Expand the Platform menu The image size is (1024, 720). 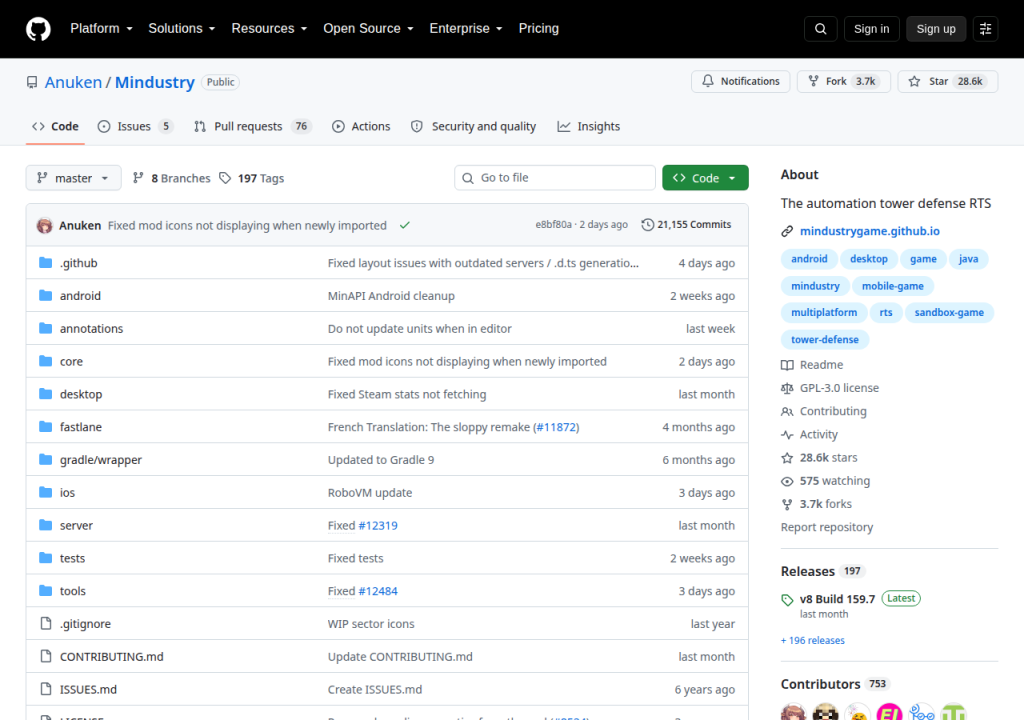tap(101, 29)
